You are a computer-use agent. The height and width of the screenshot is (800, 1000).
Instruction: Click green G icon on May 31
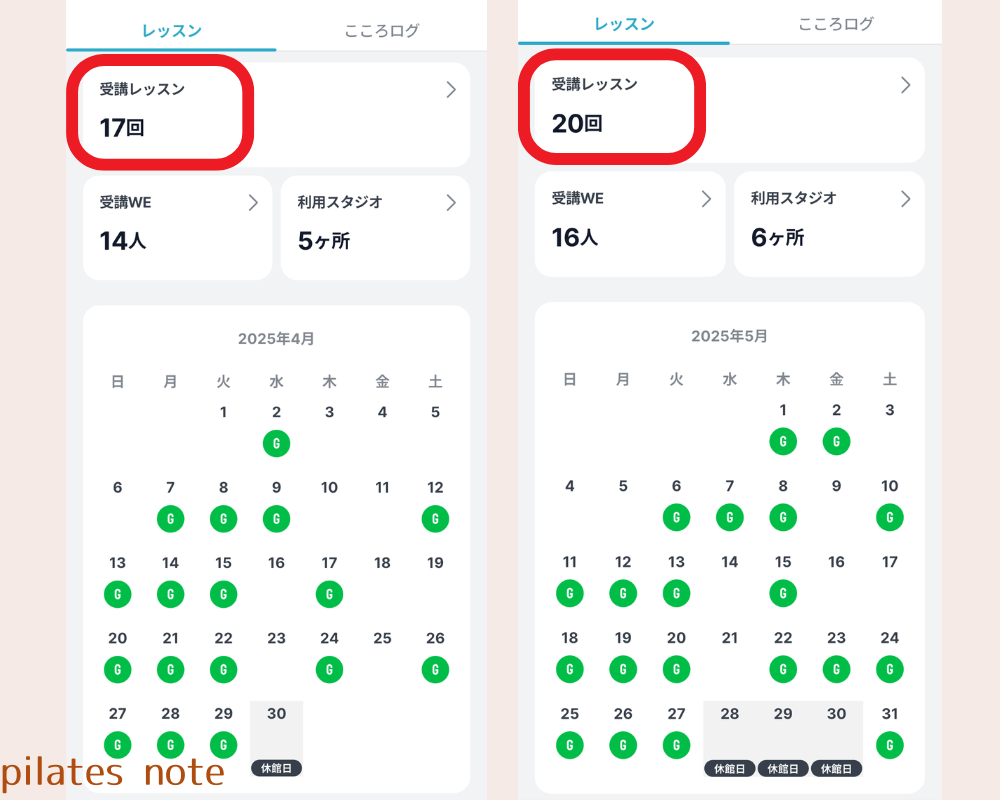tap(889, 744)
